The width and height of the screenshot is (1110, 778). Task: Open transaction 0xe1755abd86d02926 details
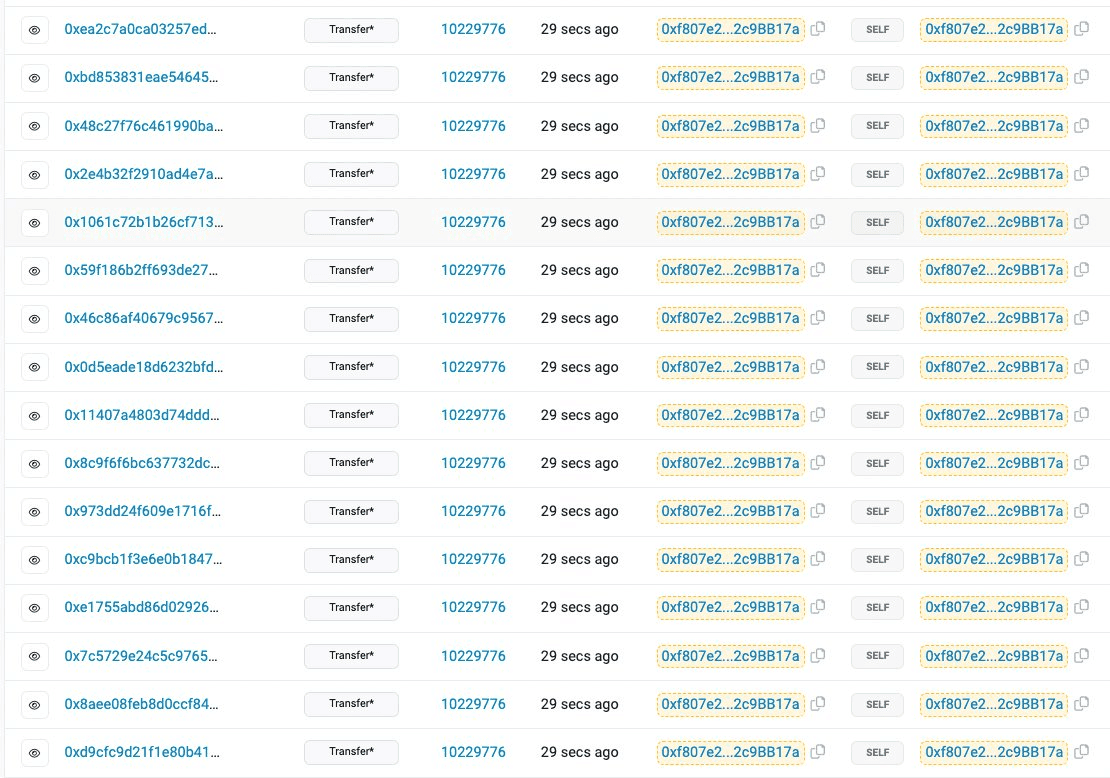143,607
